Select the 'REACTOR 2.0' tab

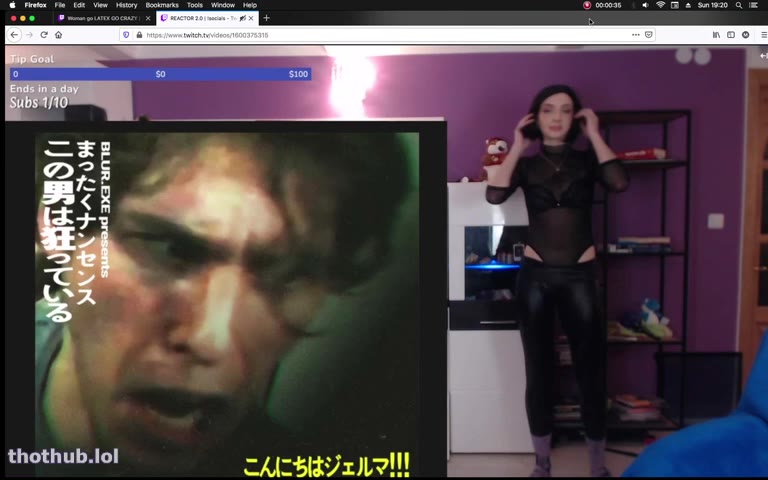208,18
